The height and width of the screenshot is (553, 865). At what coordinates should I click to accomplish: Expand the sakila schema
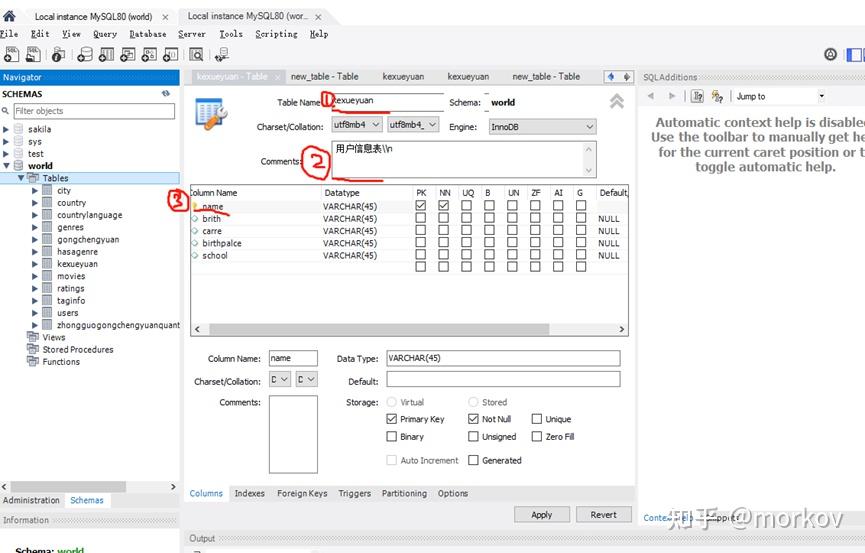click(x=6, y=129)
